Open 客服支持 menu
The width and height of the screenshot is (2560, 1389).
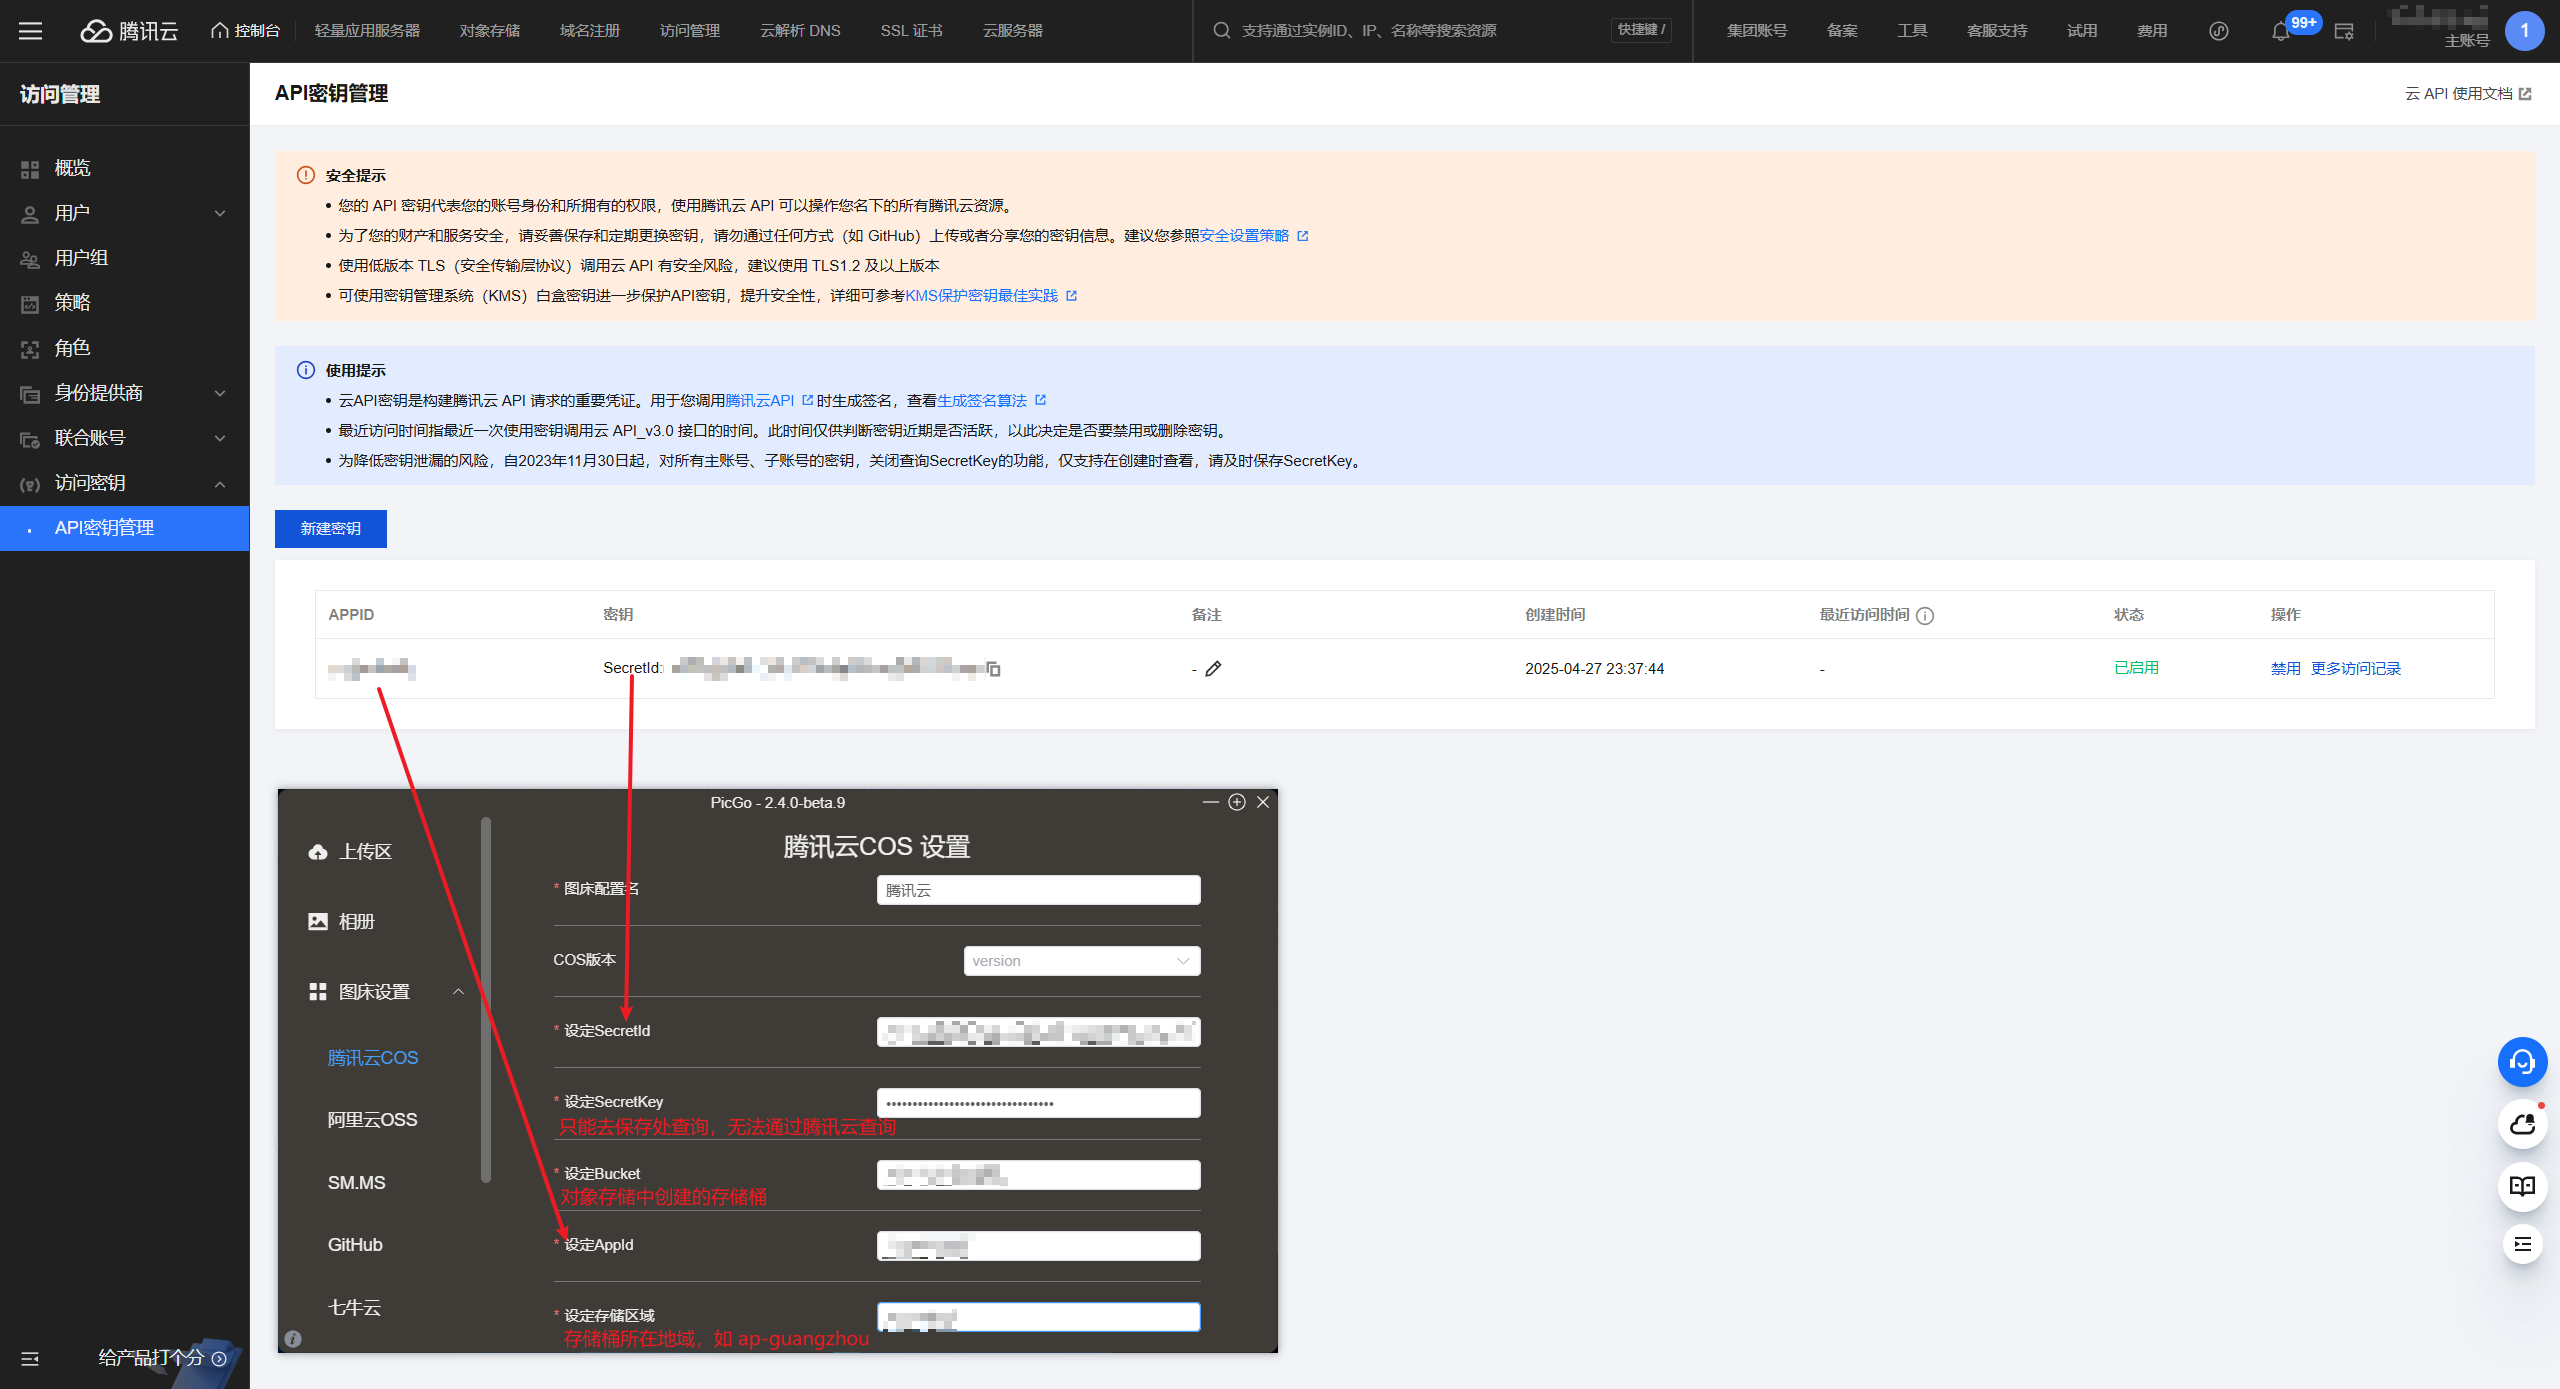pos(1997,31)
